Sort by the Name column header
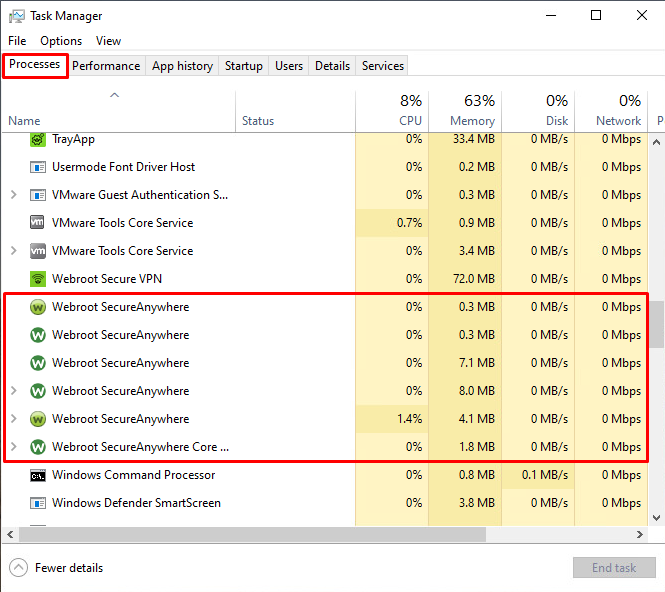The height and width of the screenshot is (592, 665). [x=118, y=111]
